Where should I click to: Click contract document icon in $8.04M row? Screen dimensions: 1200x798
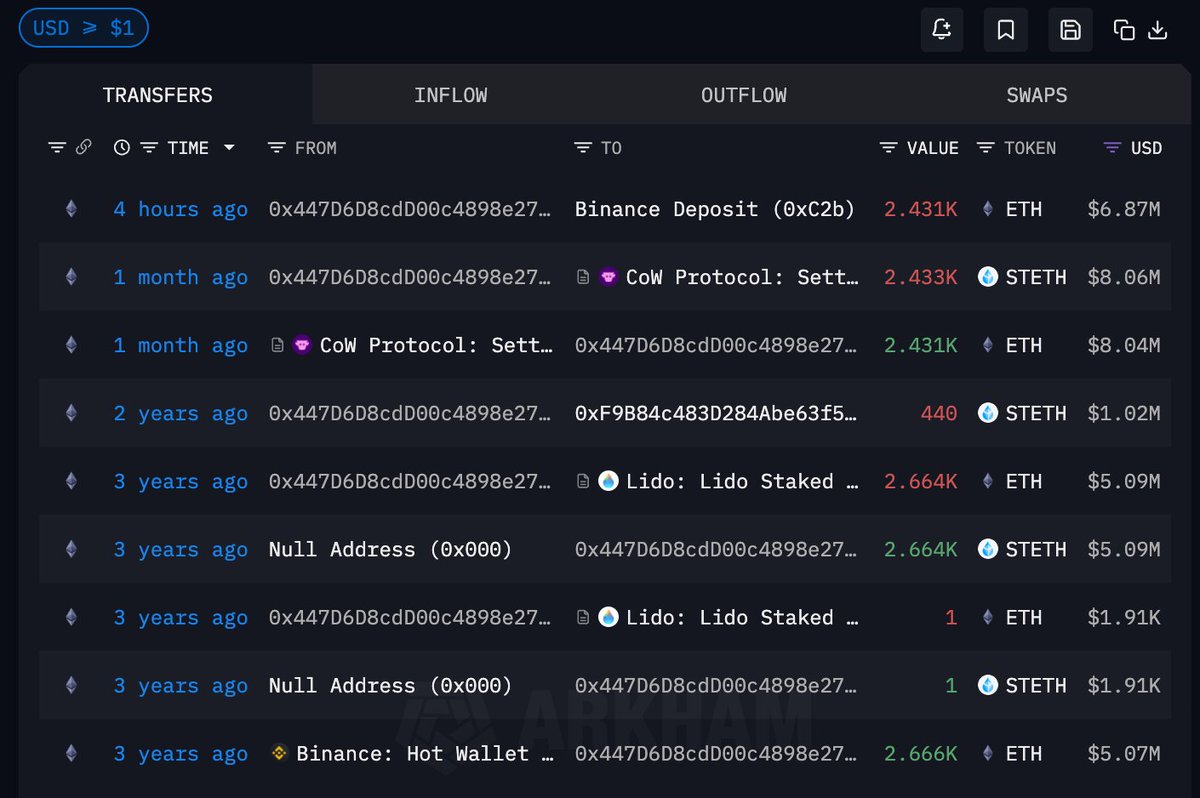278,345
